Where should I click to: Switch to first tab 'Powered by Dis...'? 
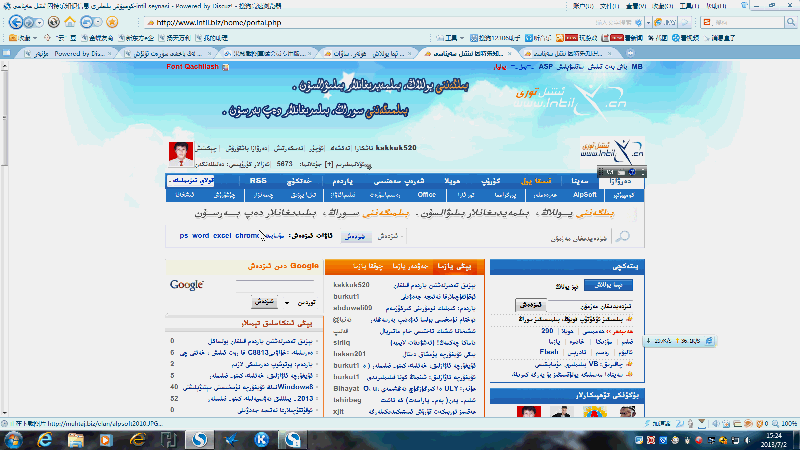pyautogui.click(x=69, y=54)
